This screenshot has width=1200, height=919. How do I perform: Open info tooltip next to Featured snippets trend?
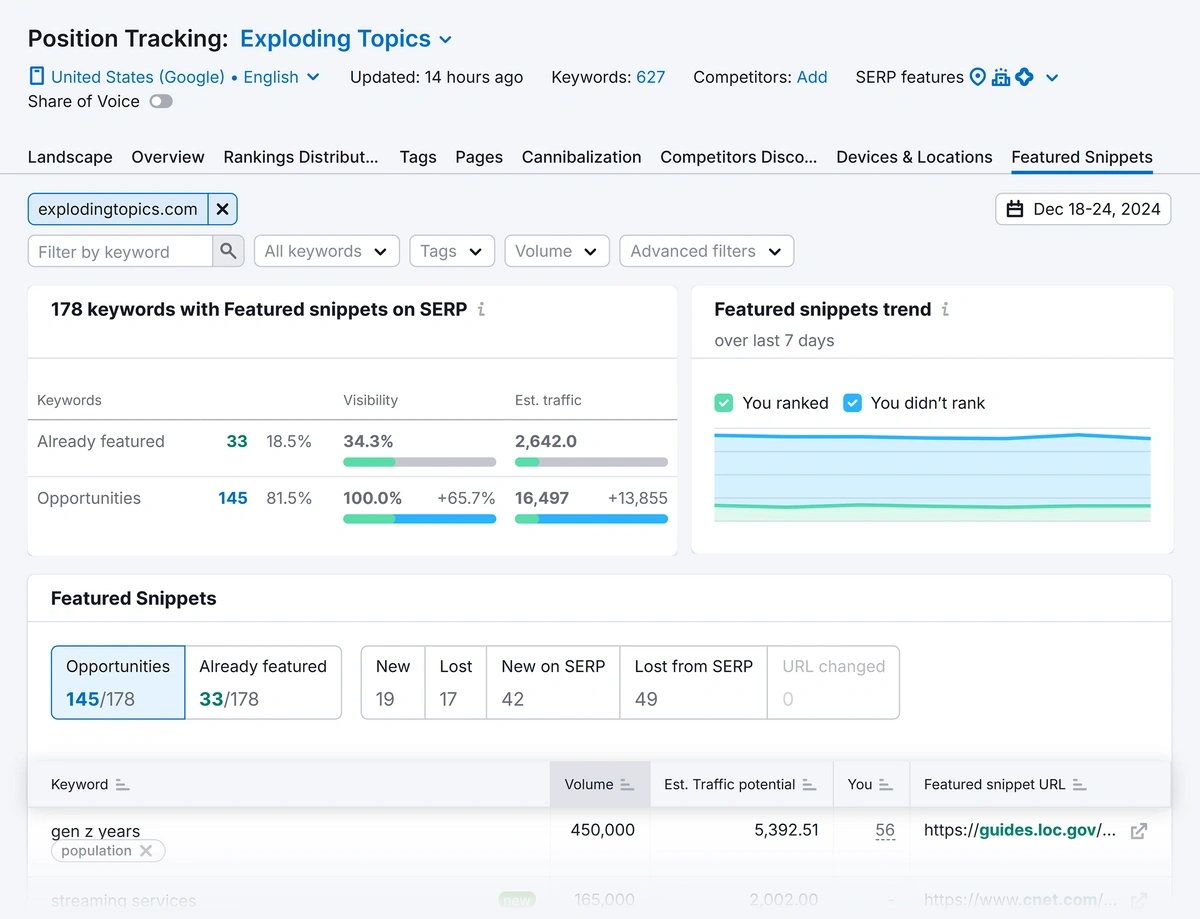(x=945, y=309)
